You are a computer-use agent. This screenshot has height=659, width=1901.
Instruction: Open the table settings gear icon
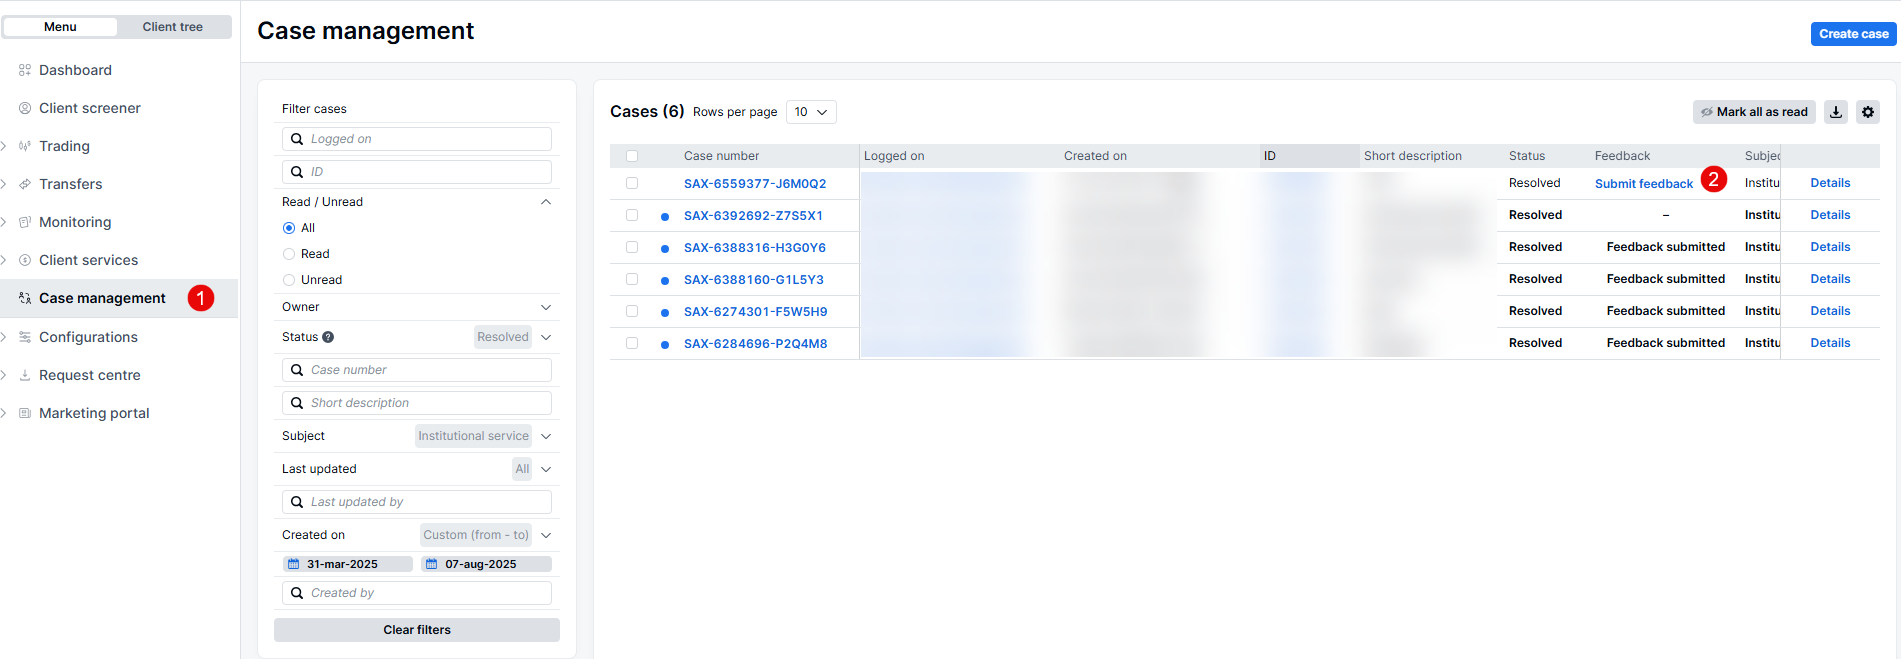pyautogui.click(x=1868, y=112)
